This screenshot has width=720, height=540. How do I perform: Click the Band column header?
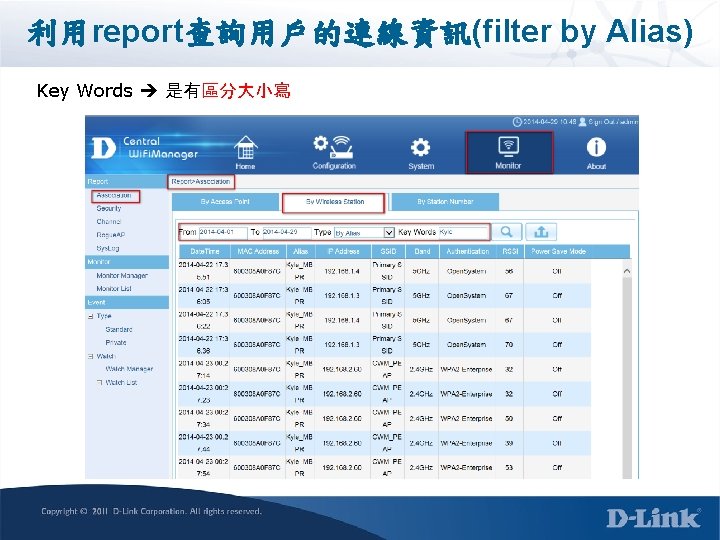[422, 252]
